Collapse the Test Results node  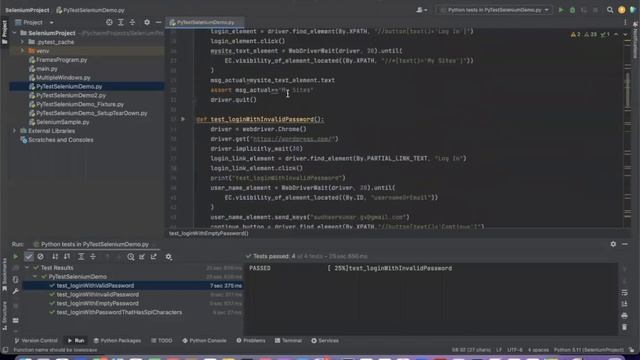[27, 268]
